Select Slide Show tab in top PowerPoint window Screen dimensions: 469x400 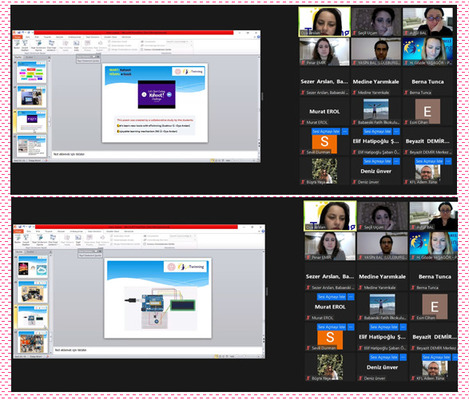coord(93,37)
